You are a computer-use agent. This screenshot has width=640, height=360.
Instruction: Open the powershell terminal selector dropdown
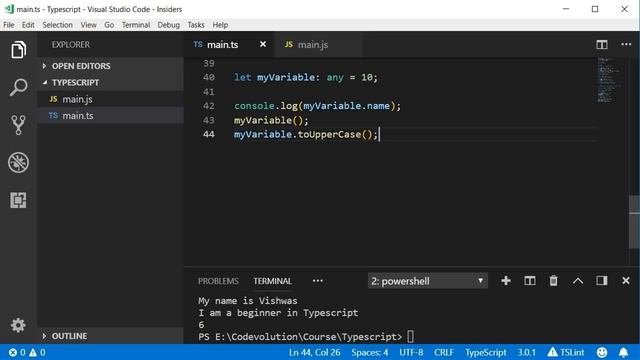tap(428, 281)
